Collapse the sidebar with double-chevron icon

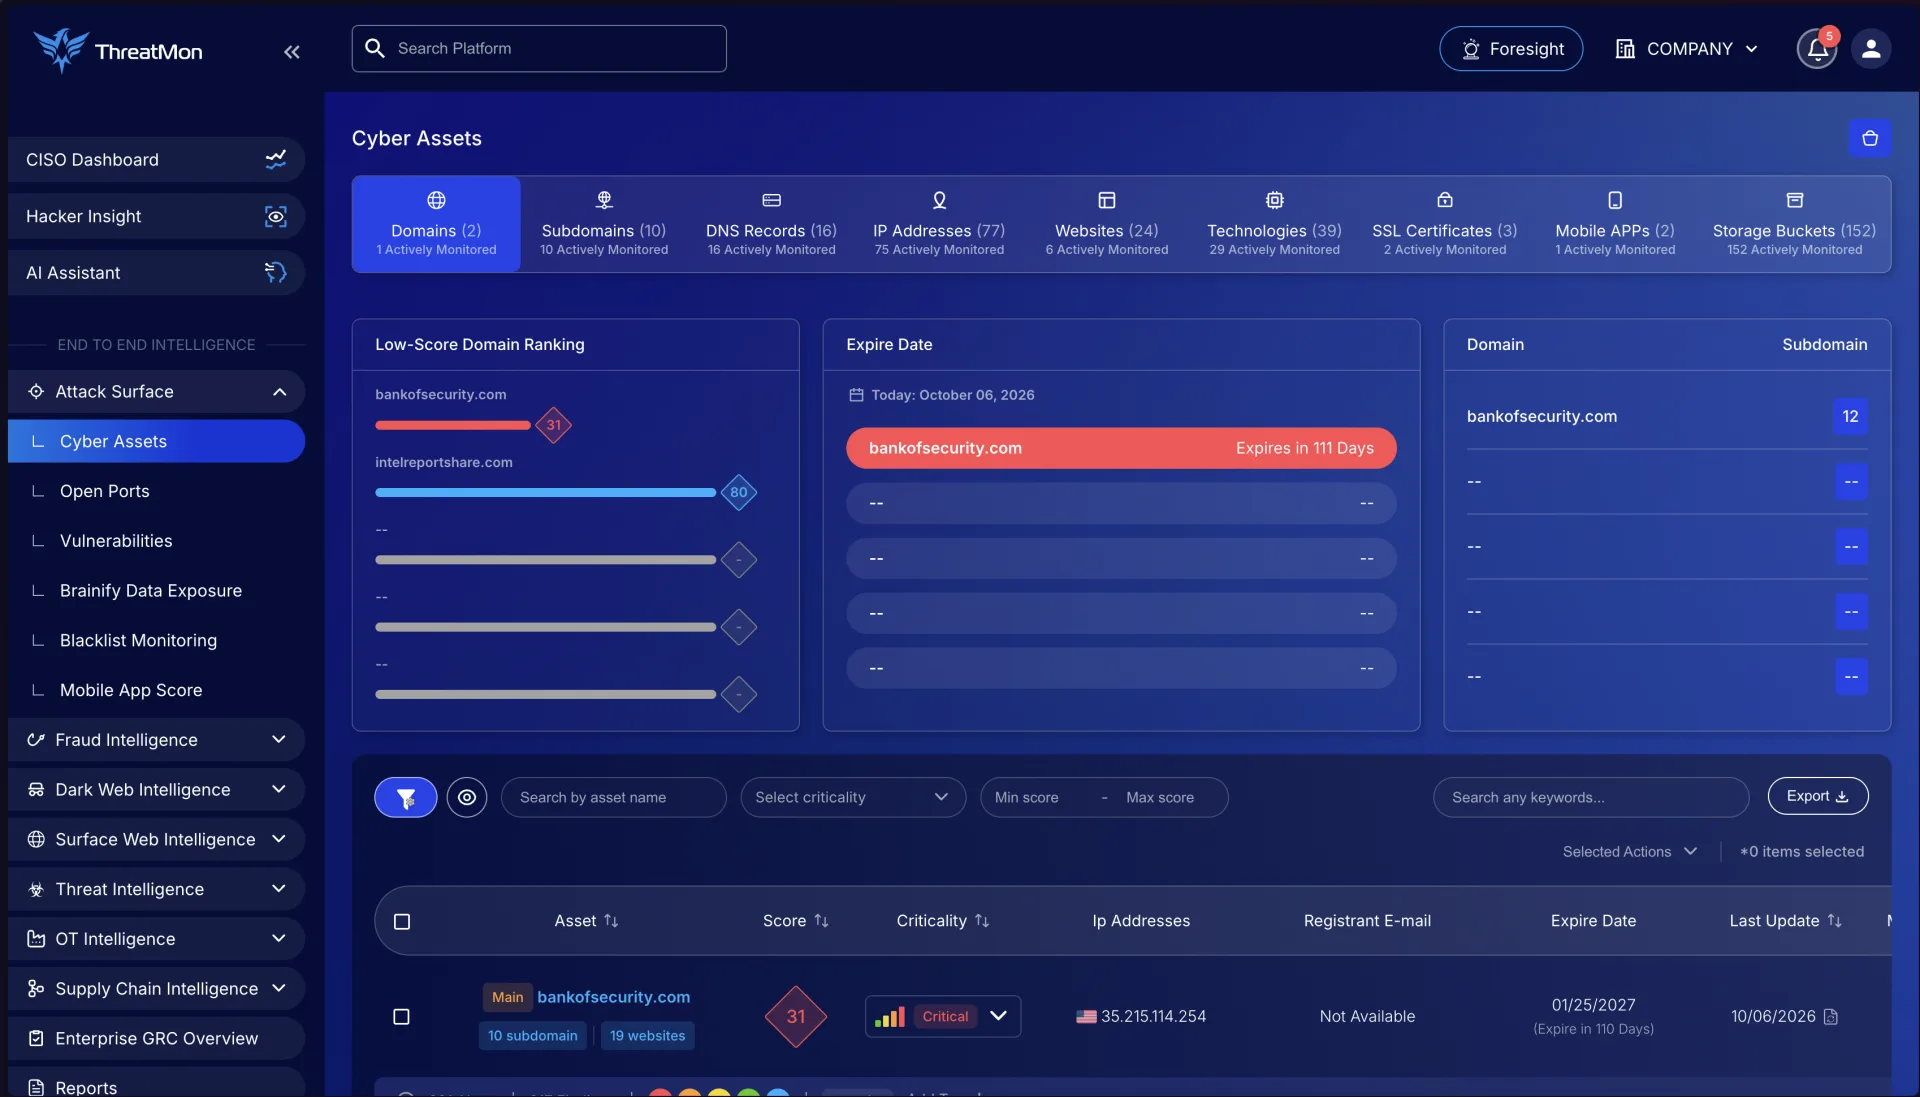click(291, 51)
